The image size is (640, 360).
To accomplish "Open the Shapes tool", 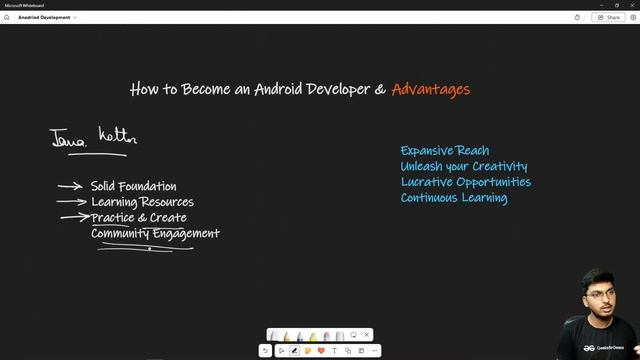I will coord(348,351).
